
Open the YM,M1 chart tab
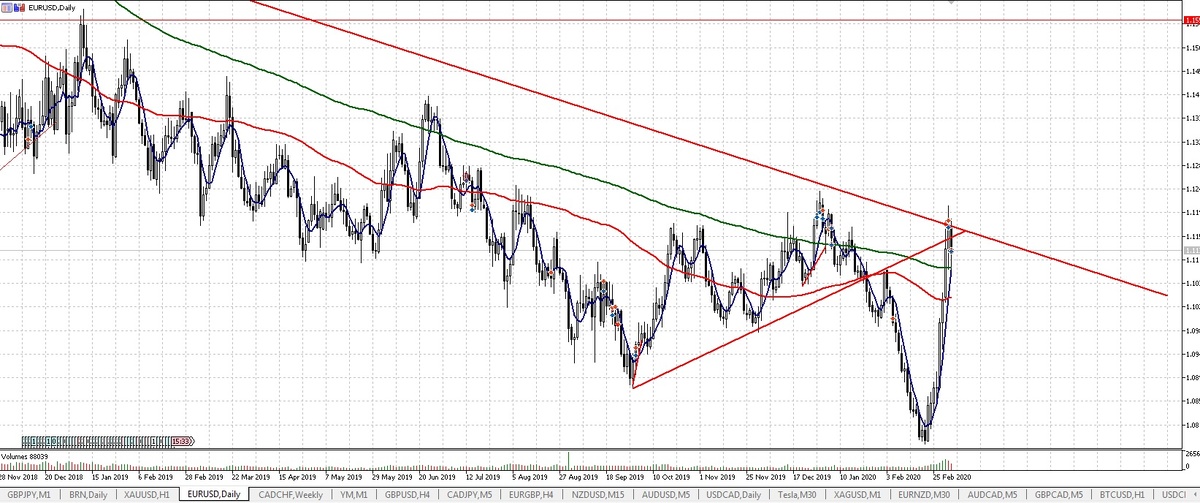coord(353,494)
